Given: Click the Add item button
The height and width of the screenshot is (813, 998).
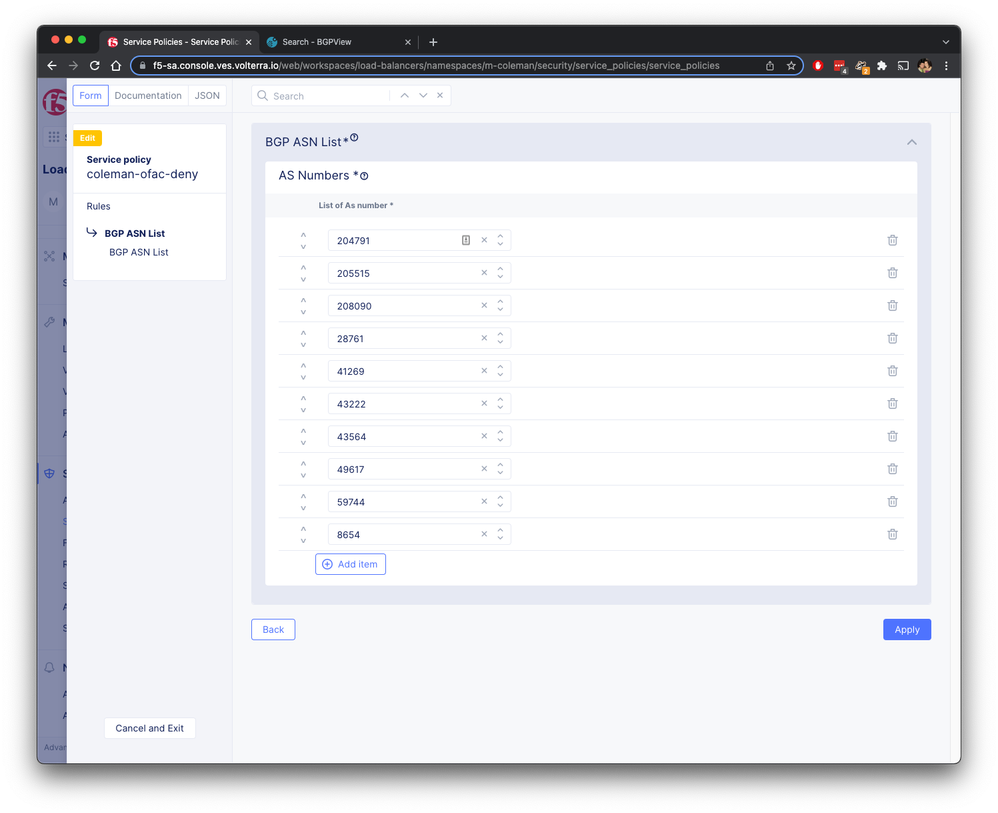Looking at the screenshot, I should coord(350,564).
